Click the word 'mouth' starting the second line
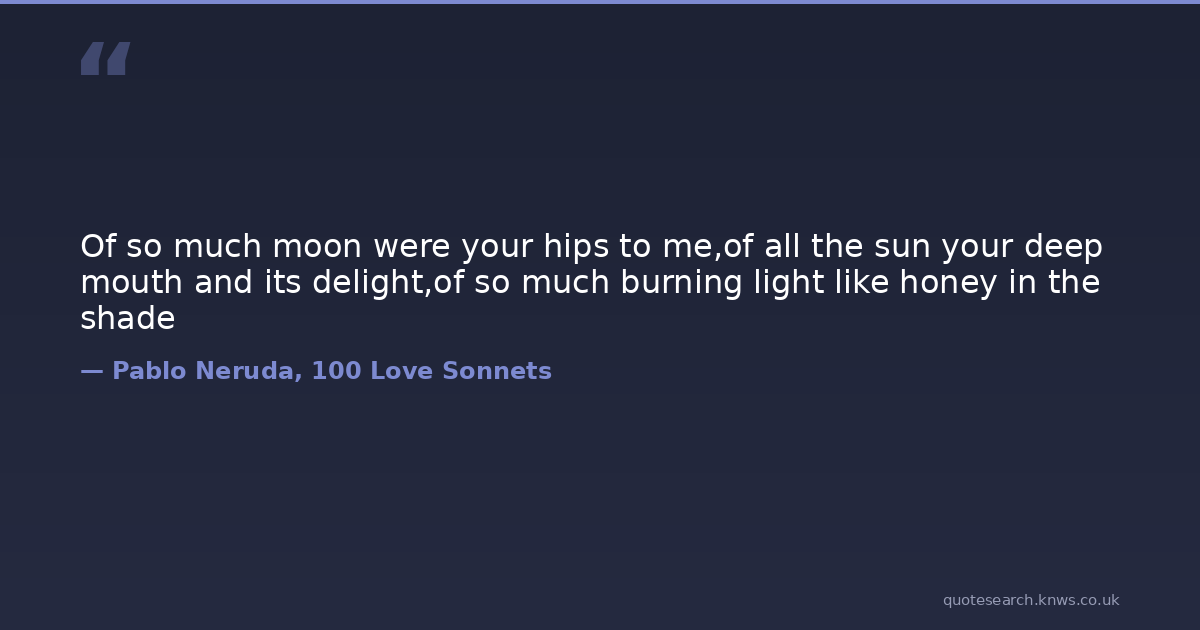 click(132, 283)
